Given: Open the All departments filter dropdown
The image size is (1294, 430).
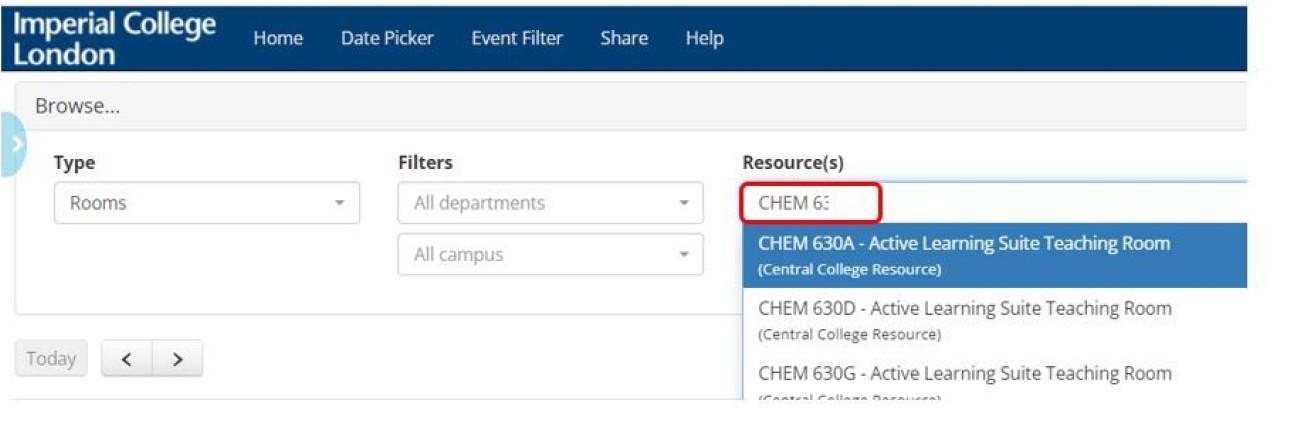Looking at the screenshot, I should click(551, 203).
